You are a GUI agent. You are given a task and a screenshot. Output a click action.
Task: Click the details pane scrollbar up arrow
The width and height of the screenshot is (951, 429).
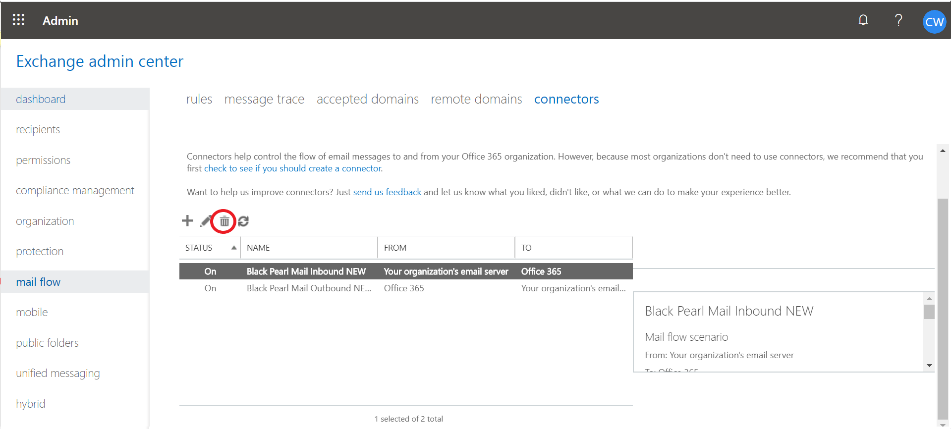tap(929, 297)
